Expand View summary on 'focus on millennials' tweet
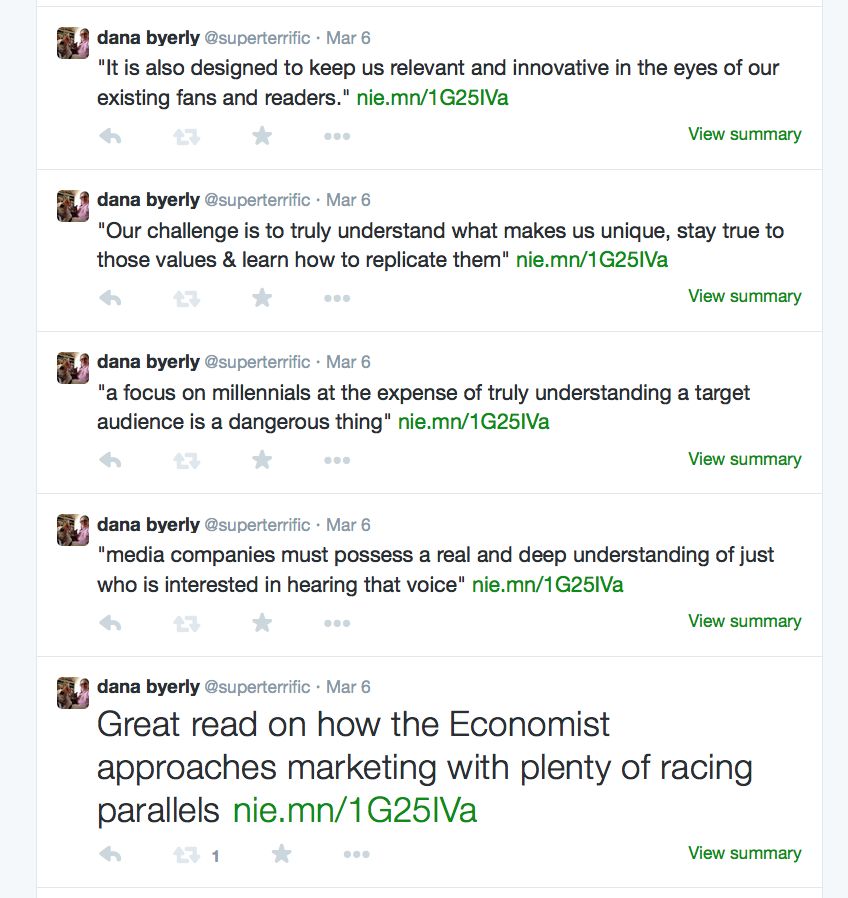The image size is (848, 898). [744, 459]
